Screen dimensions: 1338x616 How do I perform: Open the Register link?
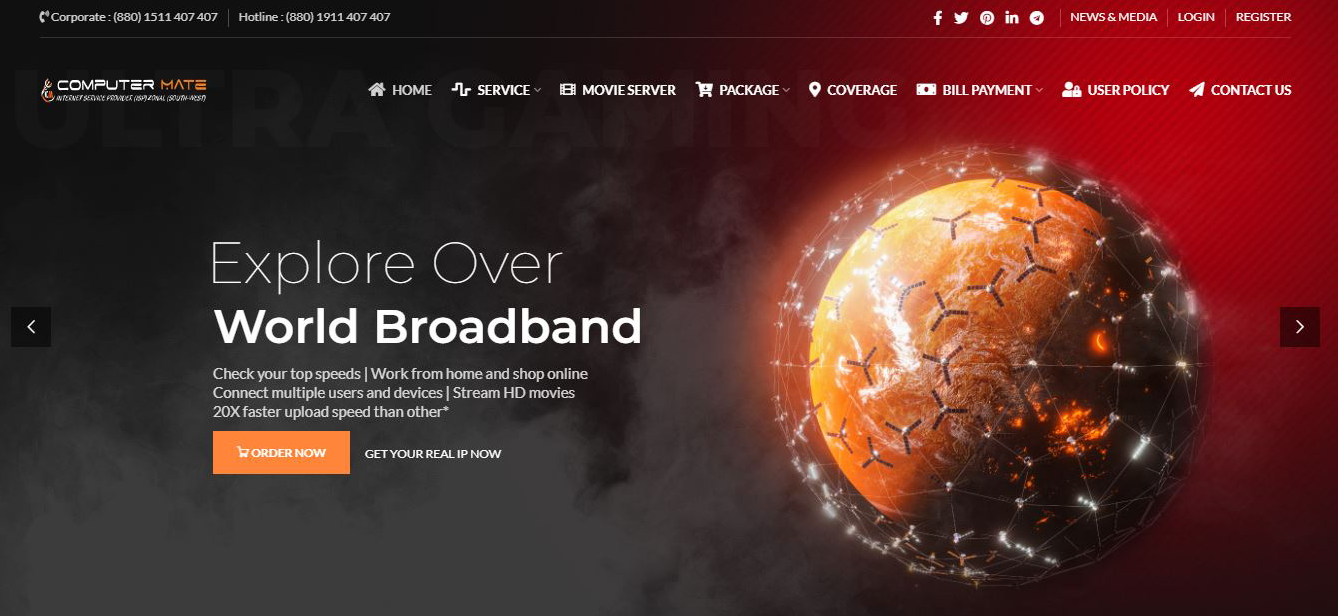click(x=1263, y=17)
